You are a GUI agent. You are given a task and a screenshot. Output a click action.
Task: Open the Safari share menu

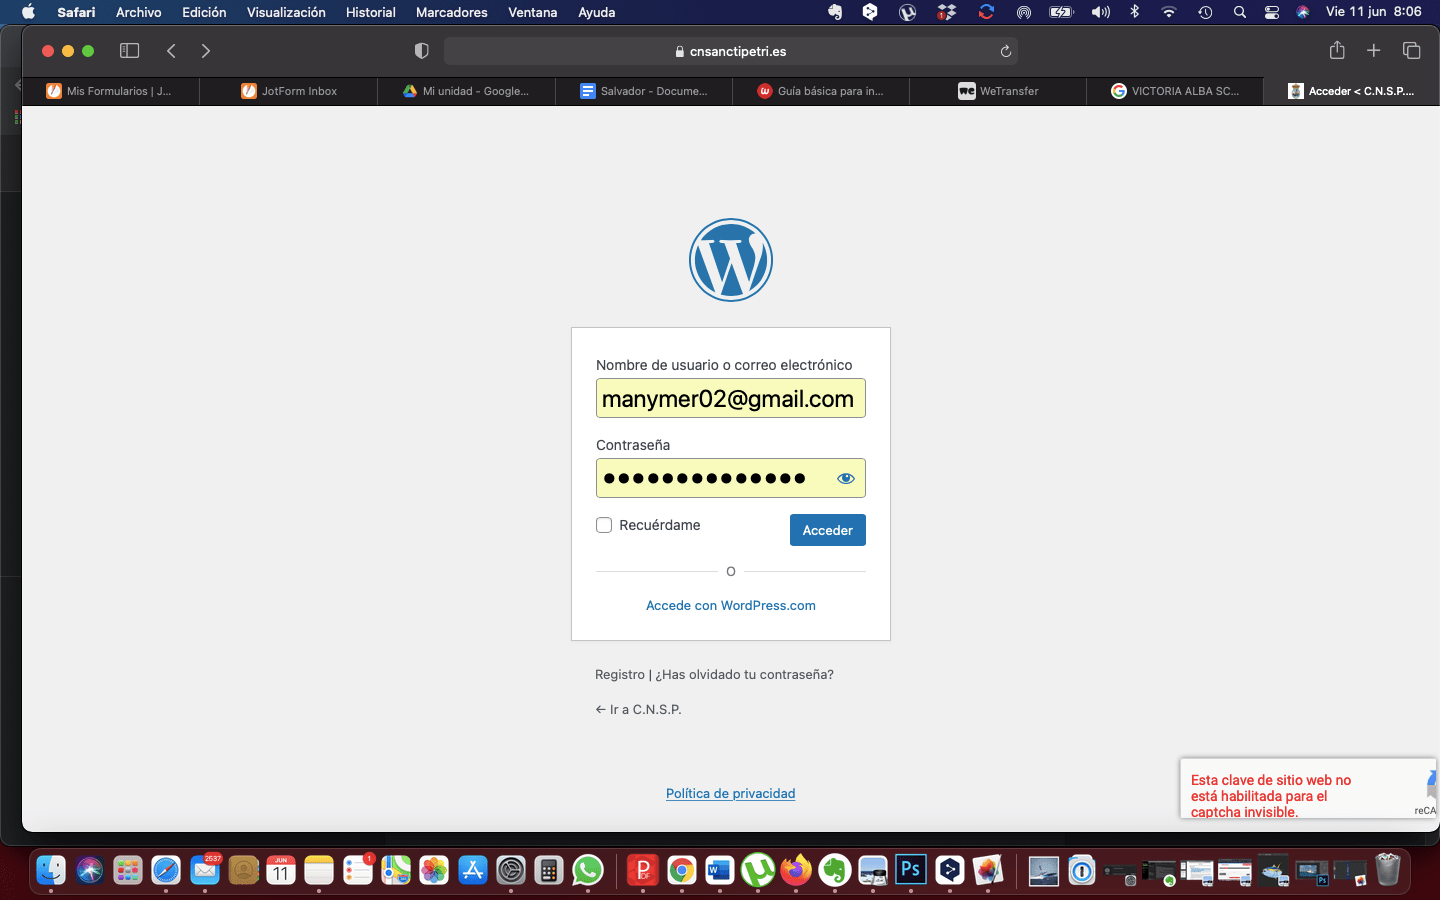pos(1337,50)
